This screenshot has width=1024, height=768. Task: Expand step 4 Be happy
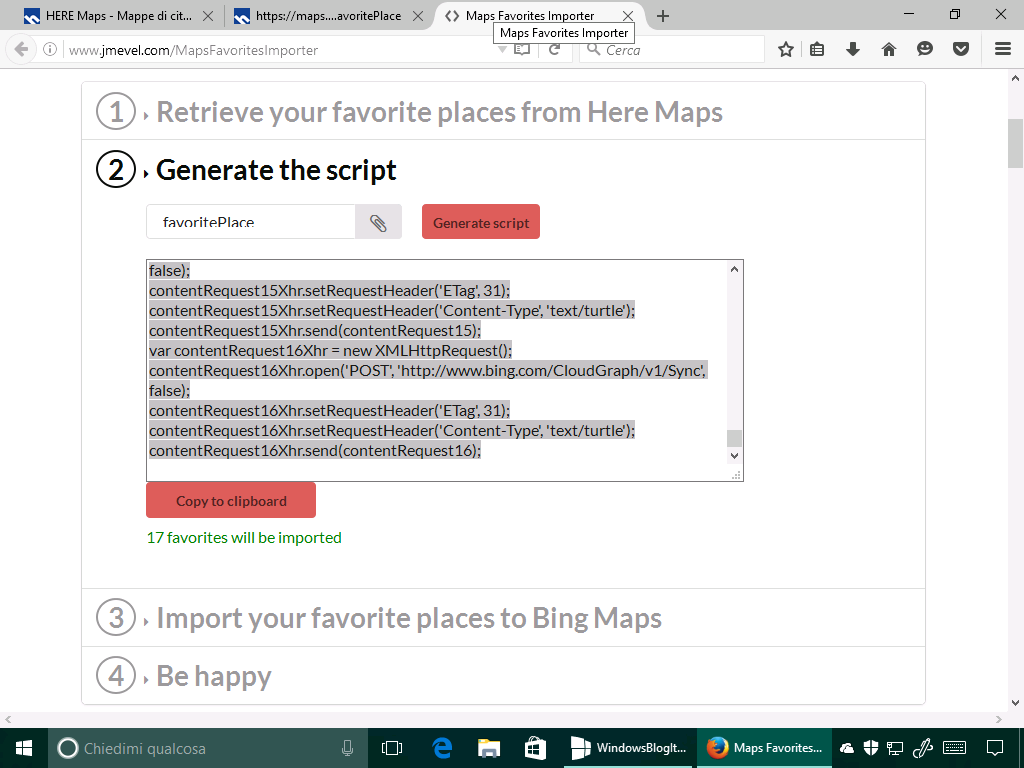tap(214, 676)
